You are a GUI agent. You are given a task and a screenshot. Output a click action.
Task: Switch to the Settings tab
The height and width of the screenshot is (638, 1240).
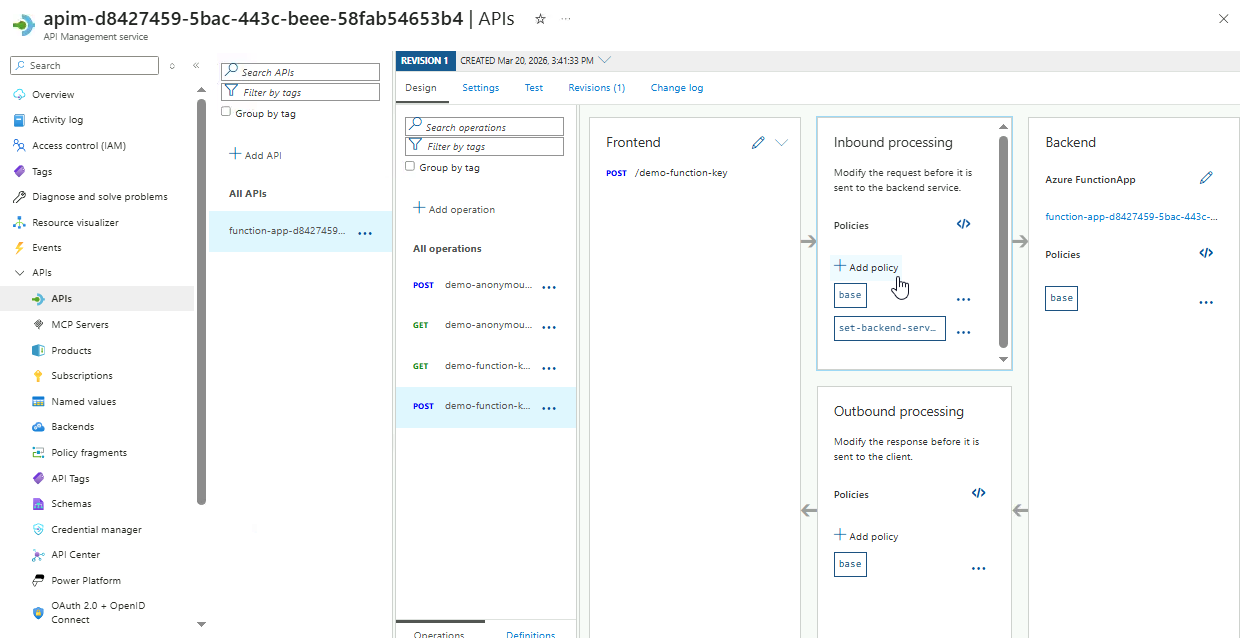click(x=480, y=88)
